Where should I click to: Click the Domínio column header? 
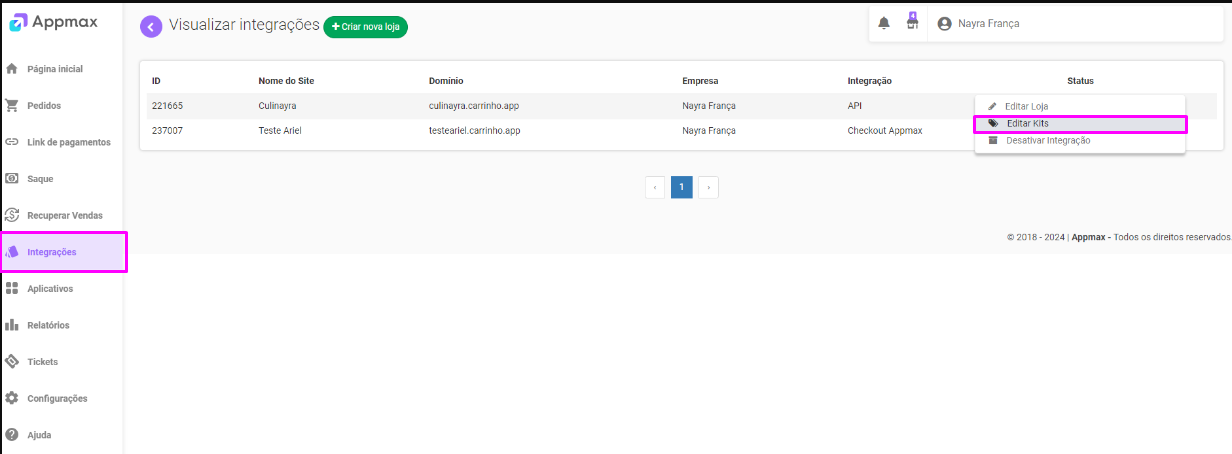click(x=446, y=81)
